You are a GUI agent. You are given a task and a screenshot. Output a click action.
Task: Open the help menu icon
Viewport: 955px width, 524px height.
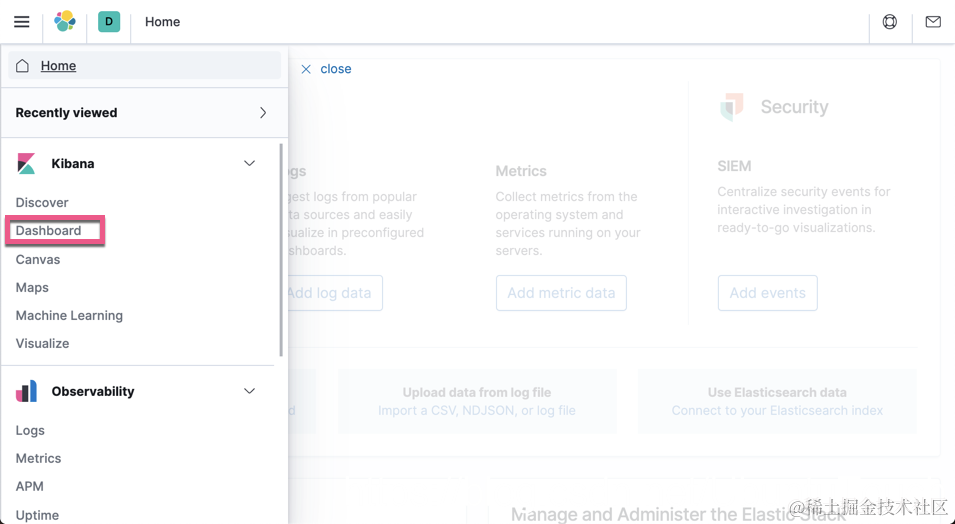coord(890,22)
